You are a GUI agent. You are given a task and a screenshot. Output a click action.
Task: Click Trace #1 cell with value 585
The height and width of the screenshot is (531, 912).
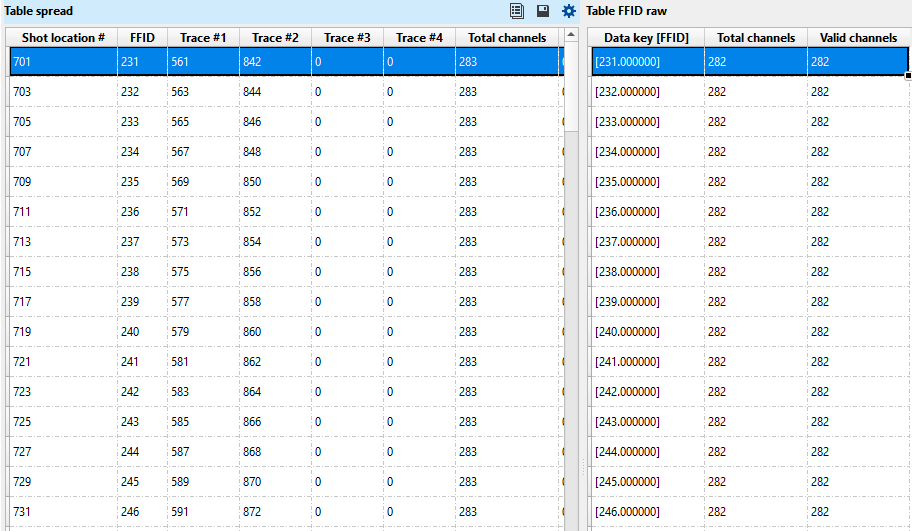point(203,422)
